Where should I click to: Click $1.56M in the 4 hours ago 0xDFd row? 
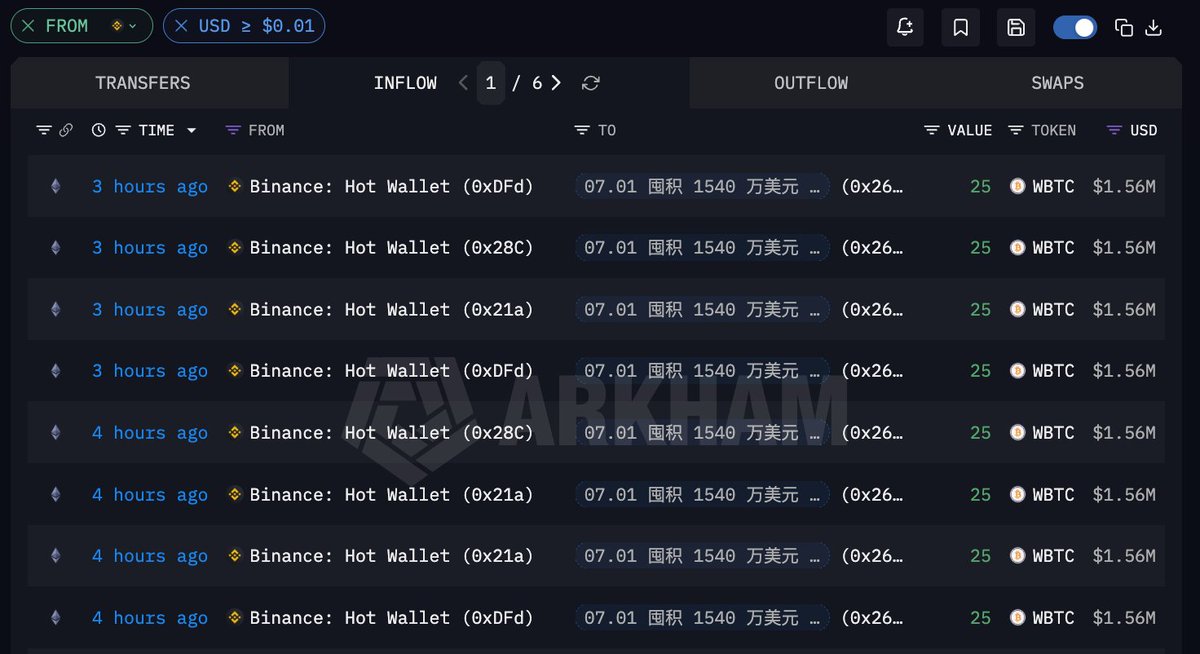1124,618
